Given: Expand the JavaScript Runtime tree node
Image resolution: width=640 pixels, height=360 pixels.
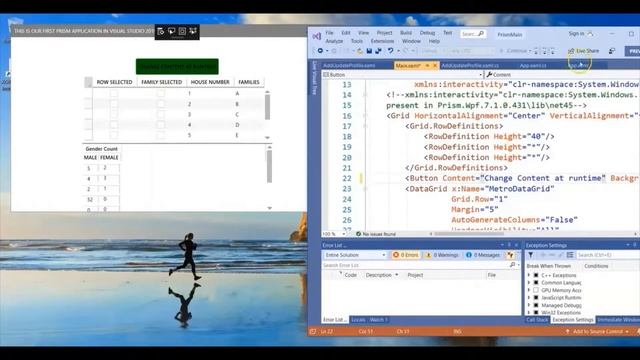Looking at the screenshot, I should (x=529, y=298).
